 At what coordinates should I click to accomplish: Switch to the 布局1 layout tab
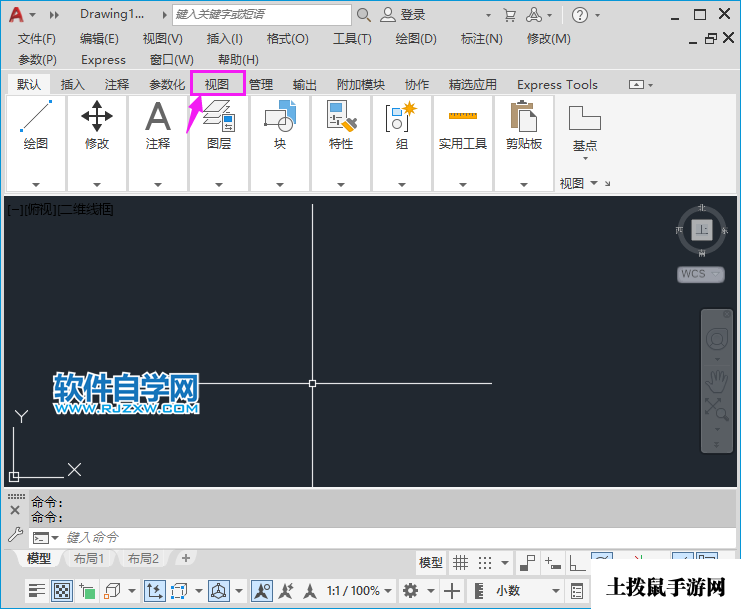coord(88,559)
